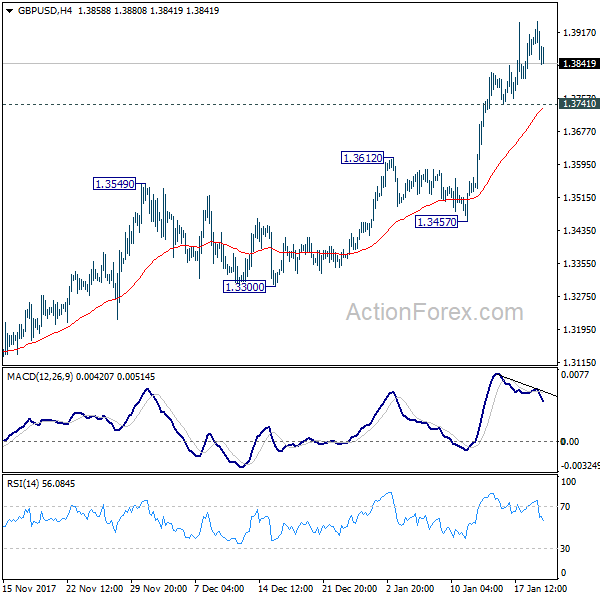600x600 pixels.
Task: Click the 1.34570 price label
Action: pyautogui.click(x=436, y=222)
